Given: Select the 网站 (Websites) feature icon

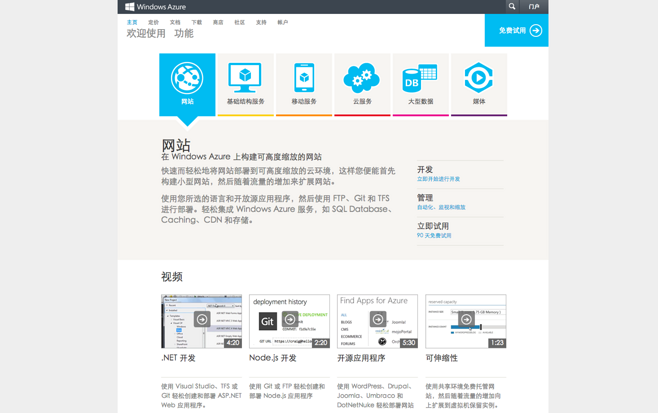Looking at the screenshot, I should coord(187,80).
